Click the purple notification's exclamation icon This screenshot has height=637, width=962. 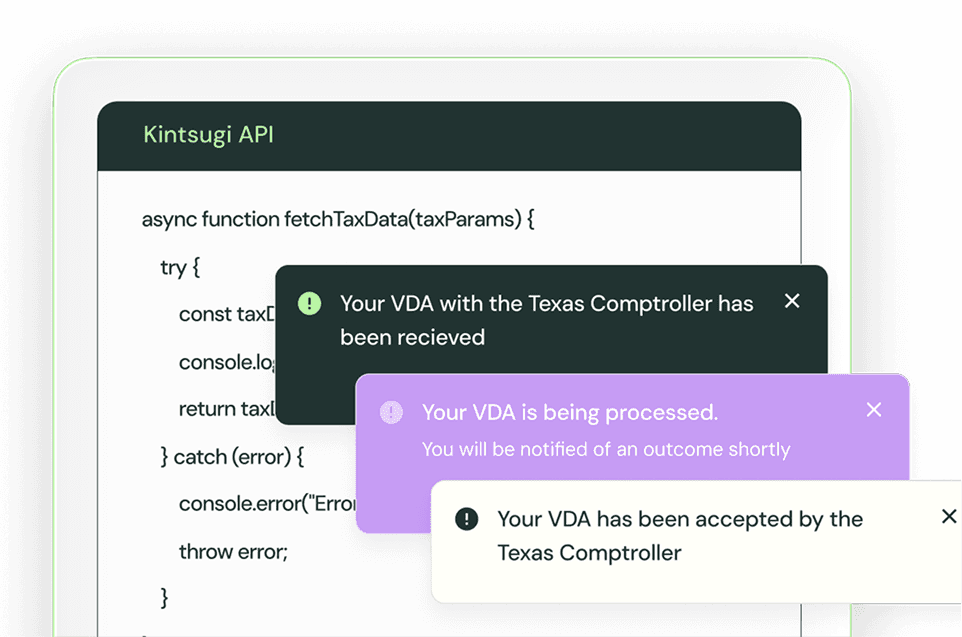click(391, 412)
